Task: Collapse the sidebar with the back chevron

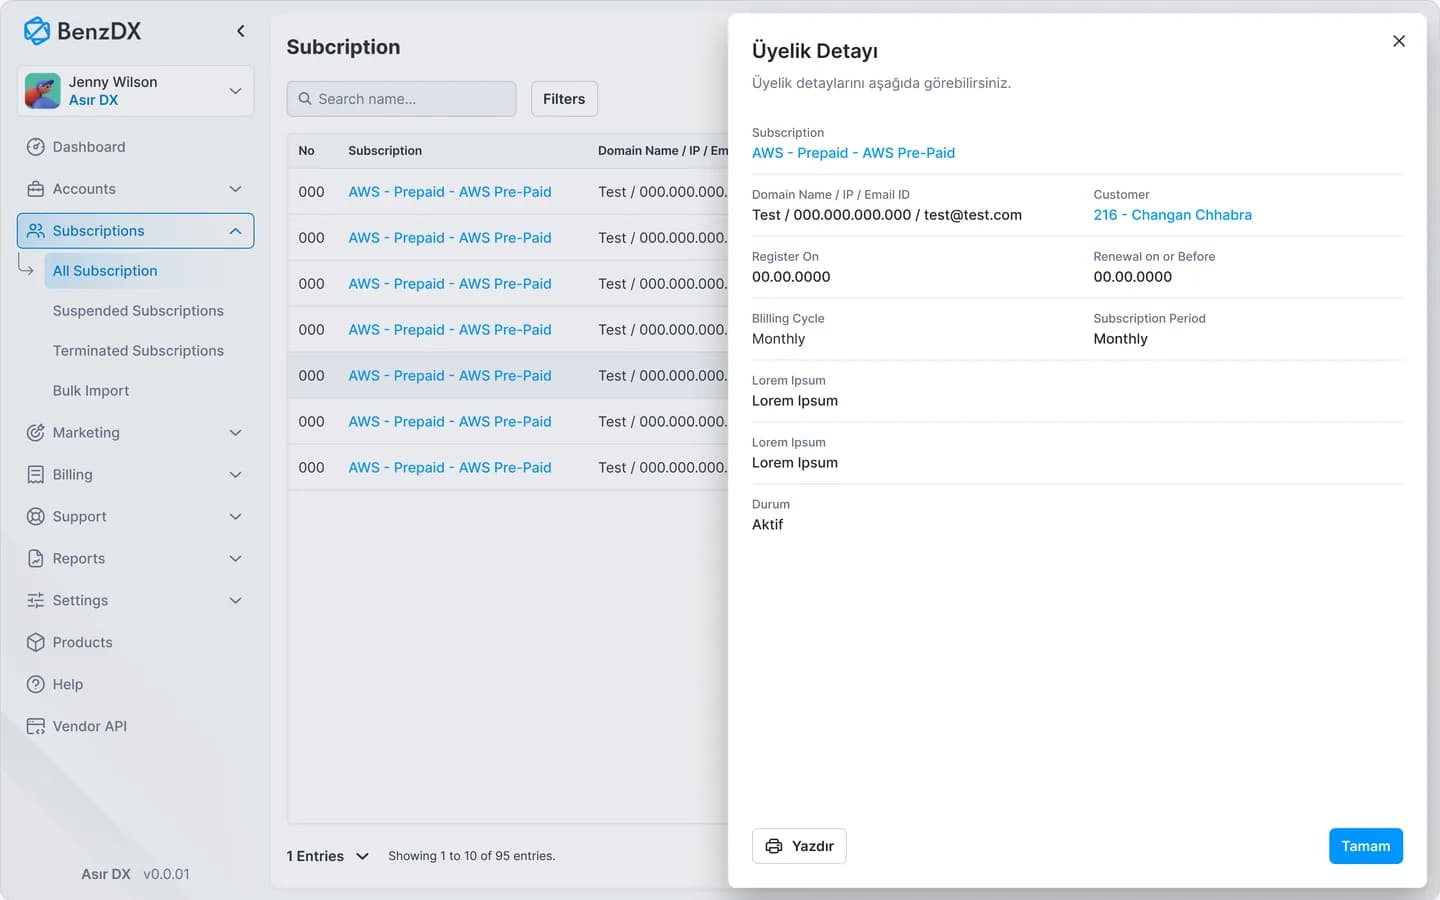Action: (x=241, y=31)
